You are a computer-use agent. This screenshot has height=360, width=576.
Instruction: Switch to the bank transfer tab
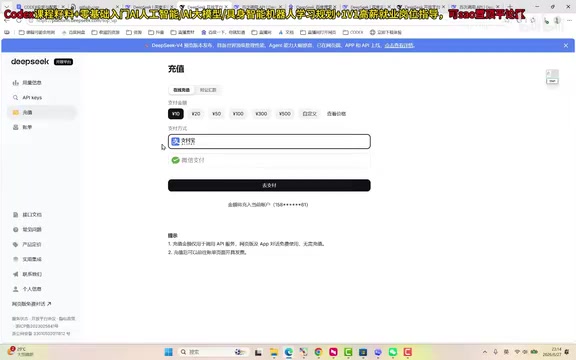click(x=208, y=90)
